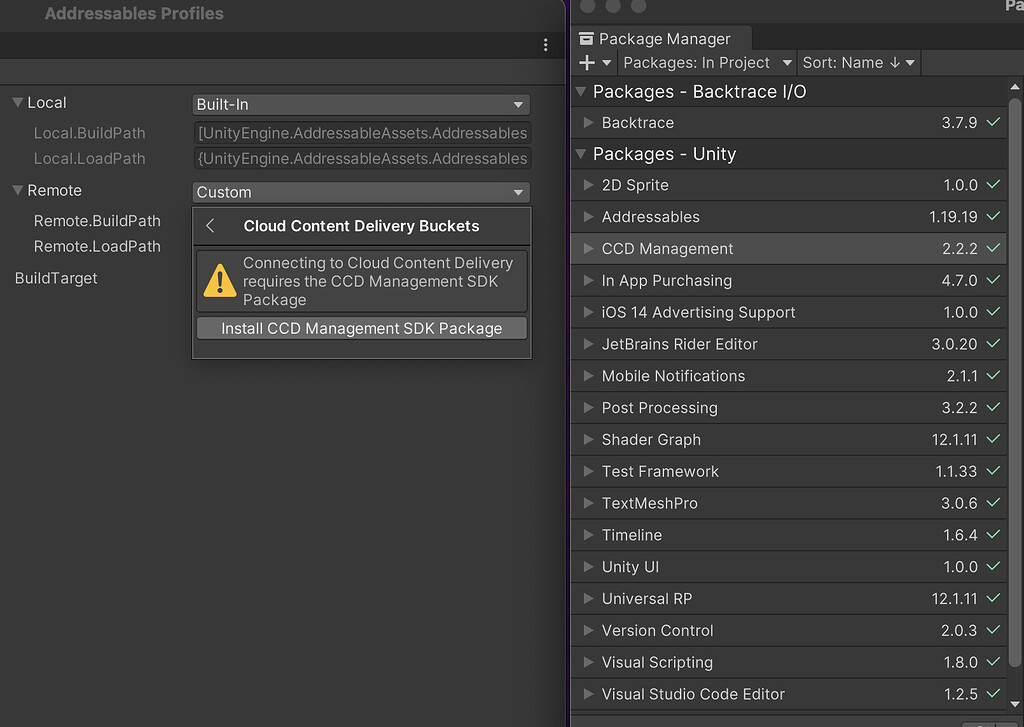Click the checkmark next to Universal RP
This screenshot has height=727, width=1024.
tap(993, 598)
